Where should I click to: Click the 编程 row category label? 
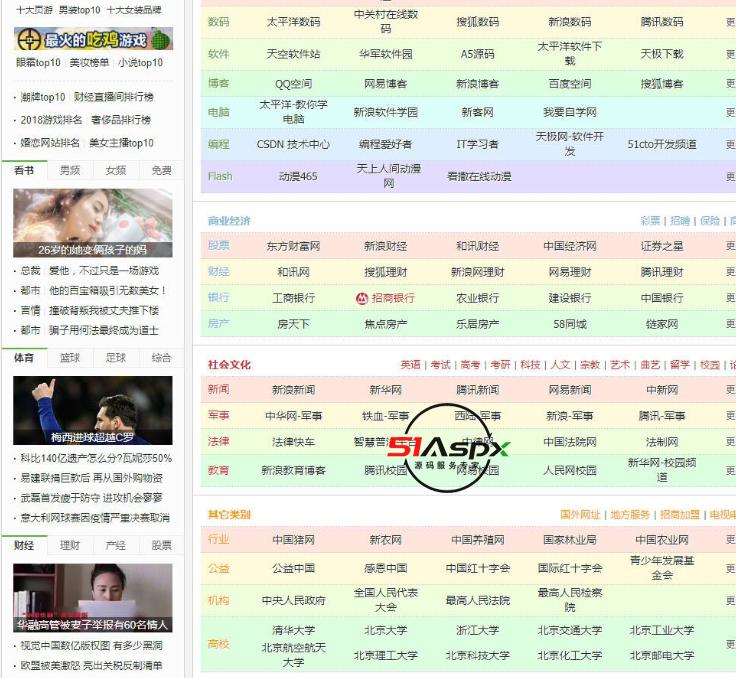[x=219, y=144]
